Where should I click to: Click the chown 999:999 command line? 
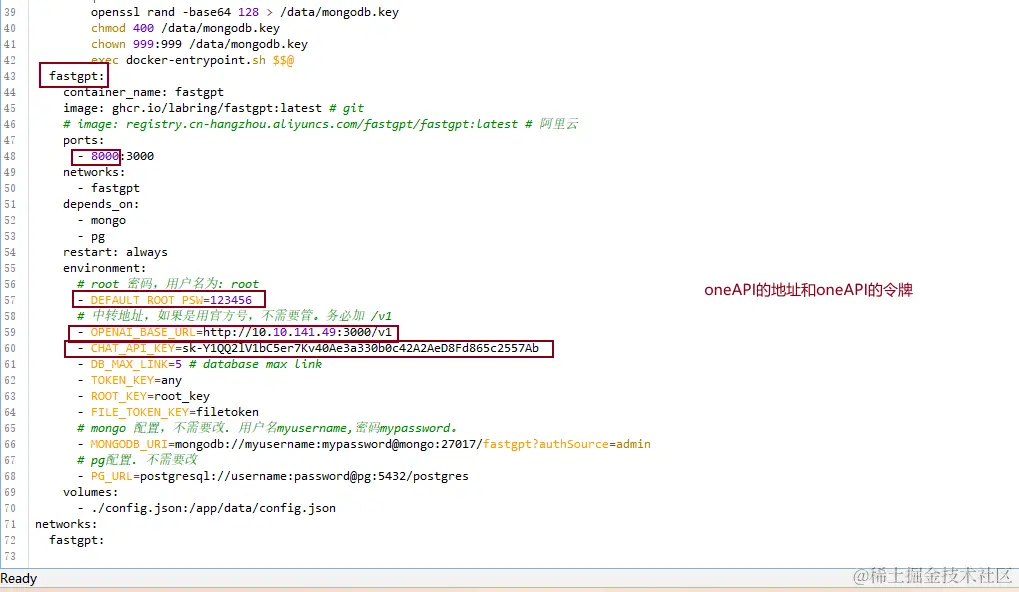tap(200, 44)
